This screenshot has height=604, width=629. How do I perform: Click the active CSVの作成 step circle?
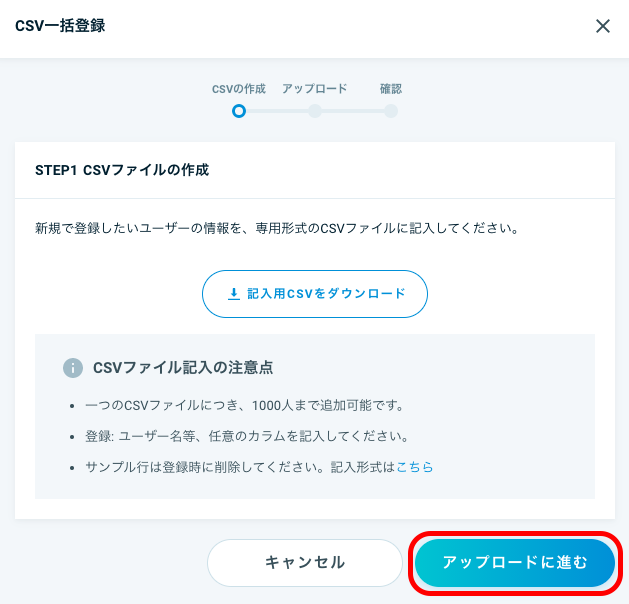[239, 111]
